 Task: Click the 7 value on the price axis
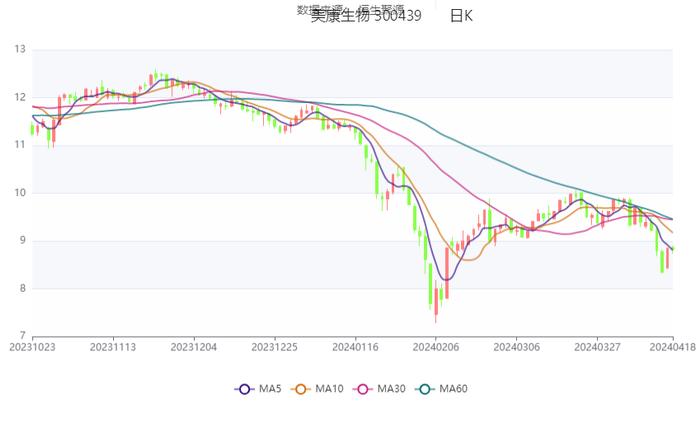pos(23,336)
